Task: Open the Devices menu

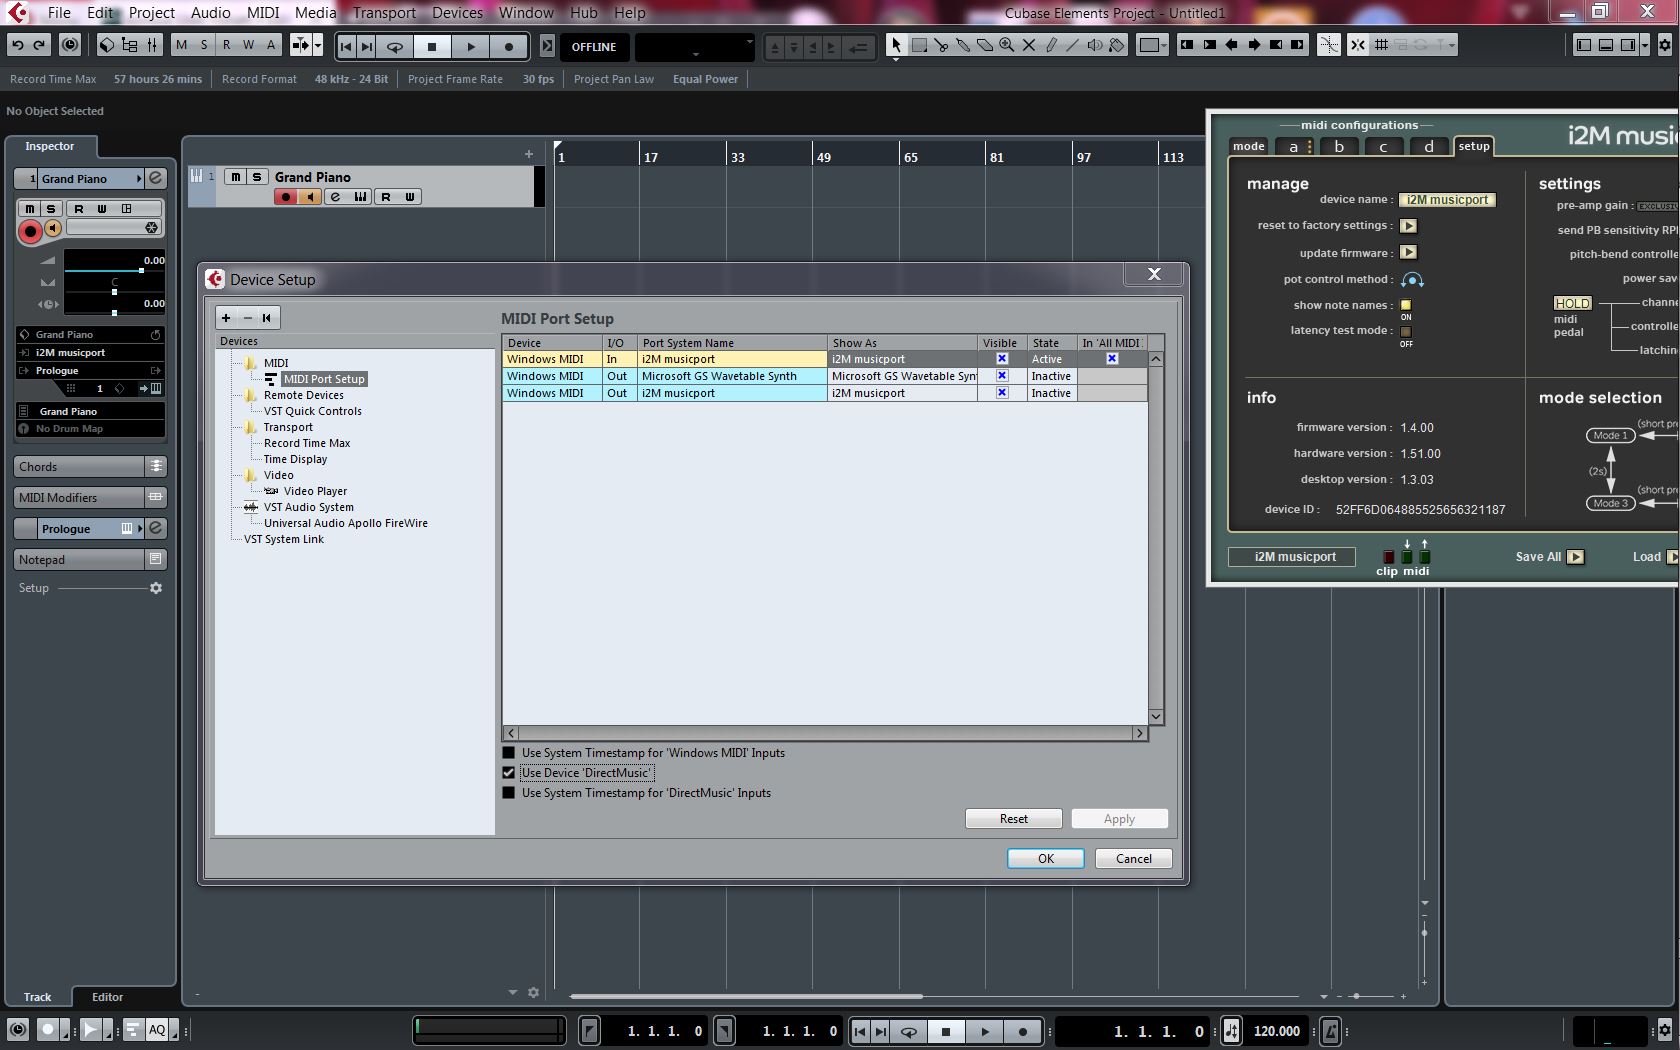Action: [458, 13]
